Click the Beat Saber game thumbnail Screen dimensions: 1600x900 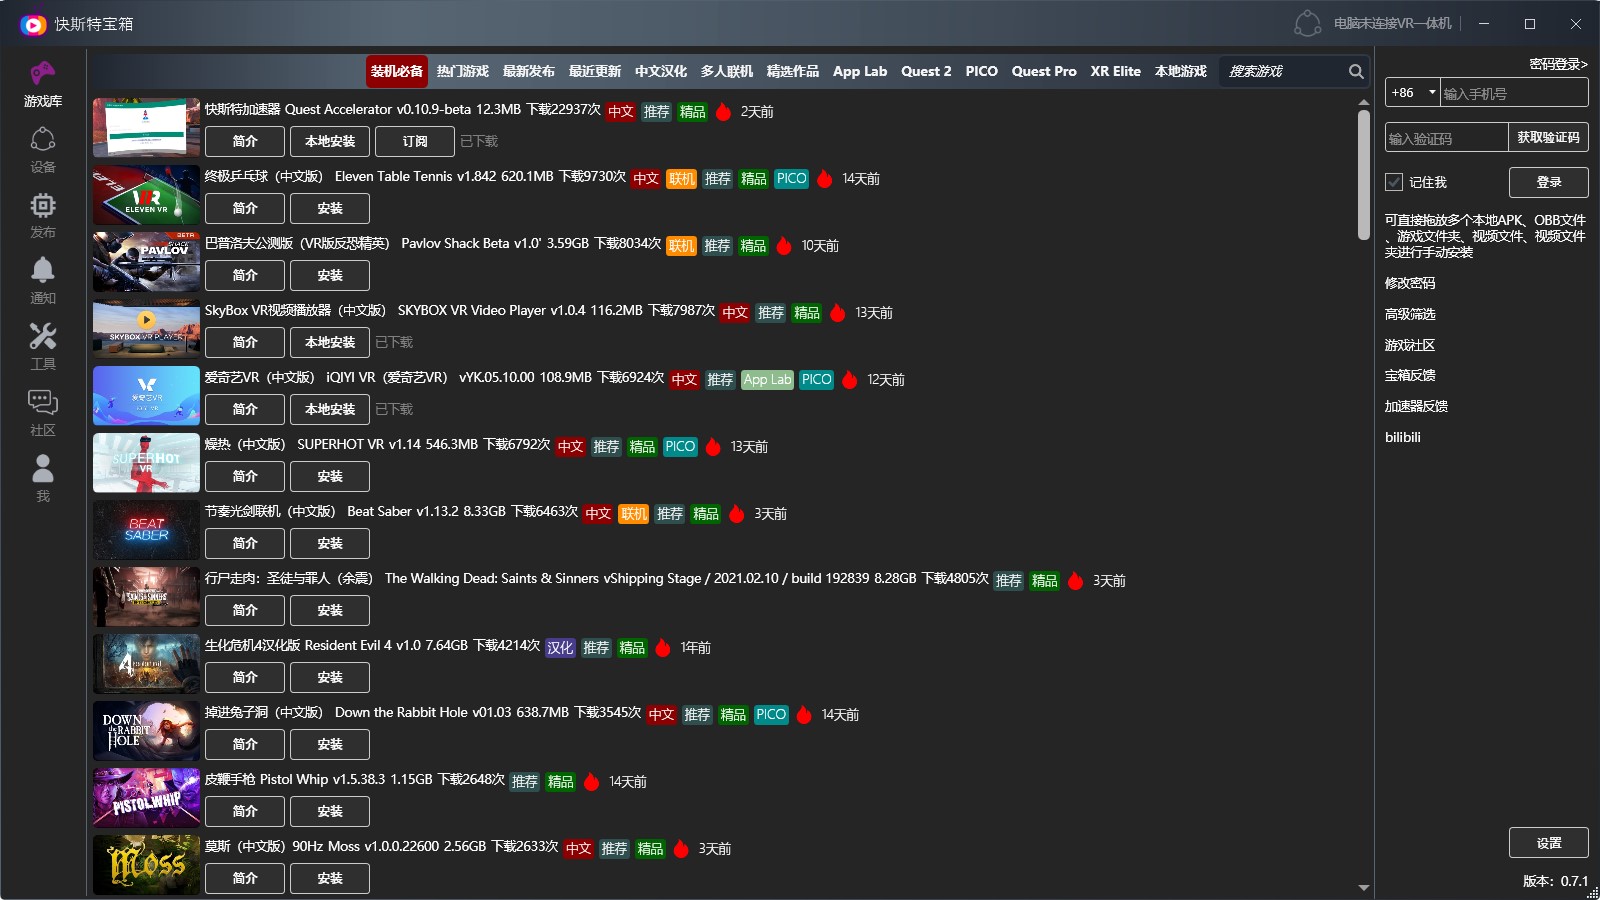(x=146, y=529)
